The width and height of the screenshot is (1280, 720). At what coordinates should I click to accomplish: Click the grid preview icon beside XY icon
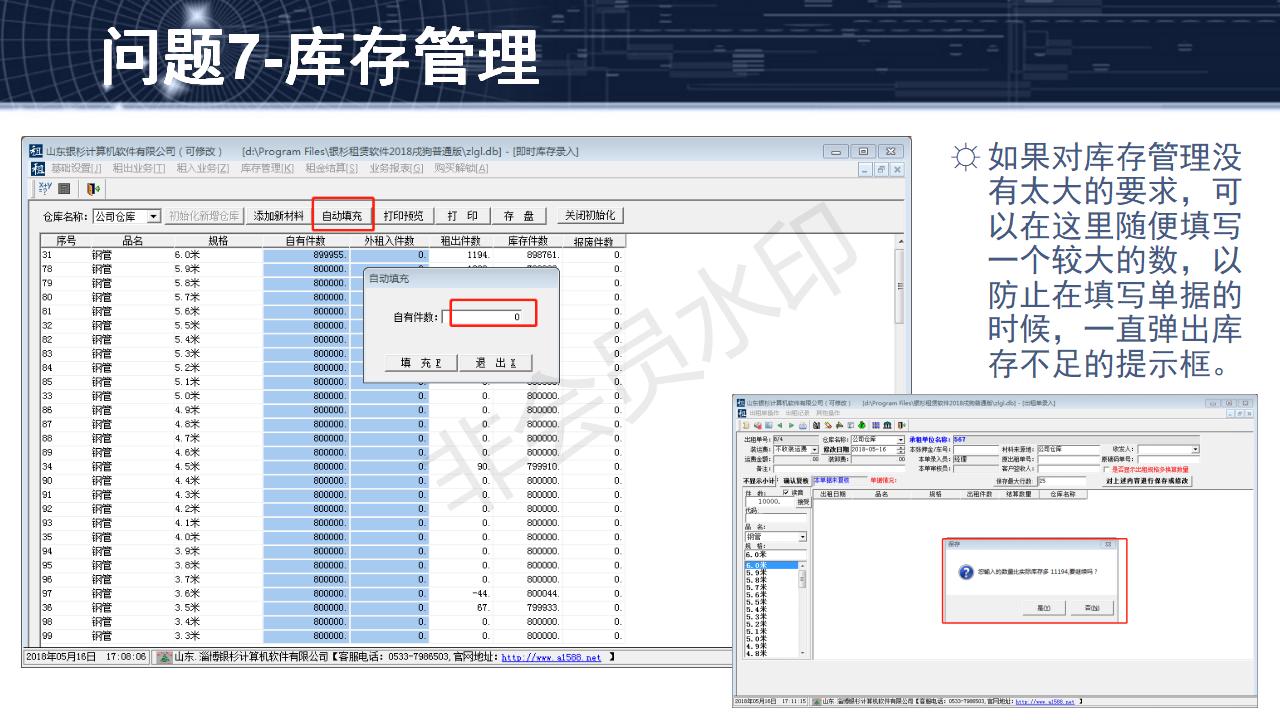click(x=64, y=189)
